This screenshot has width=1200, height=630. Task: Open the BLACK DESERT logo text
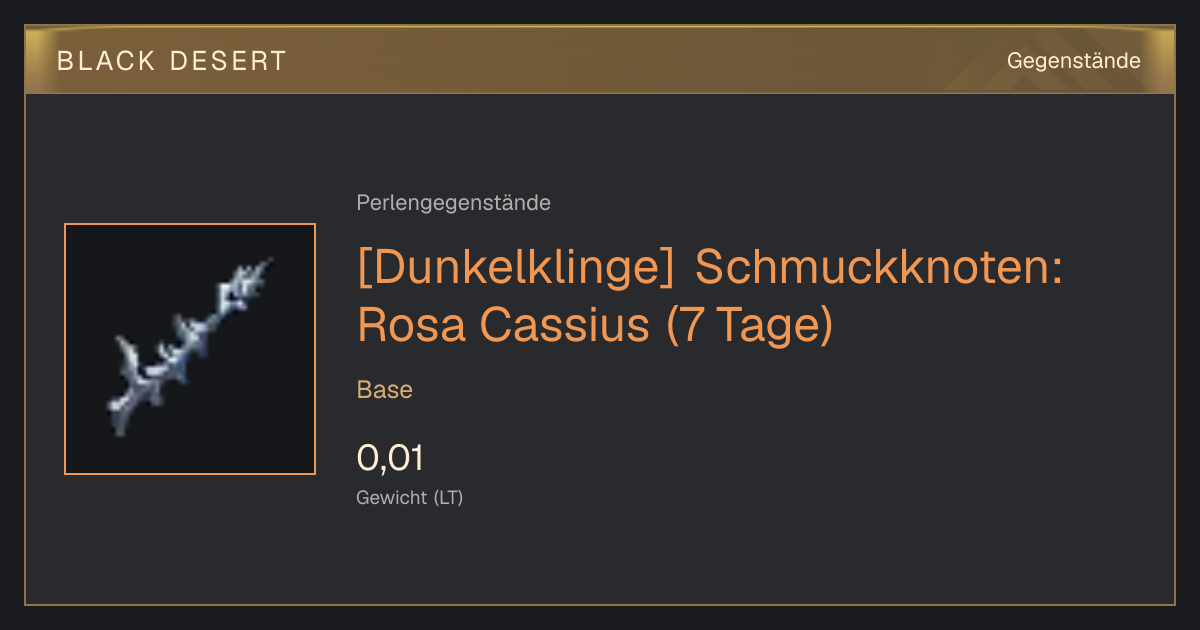(171, 61)
